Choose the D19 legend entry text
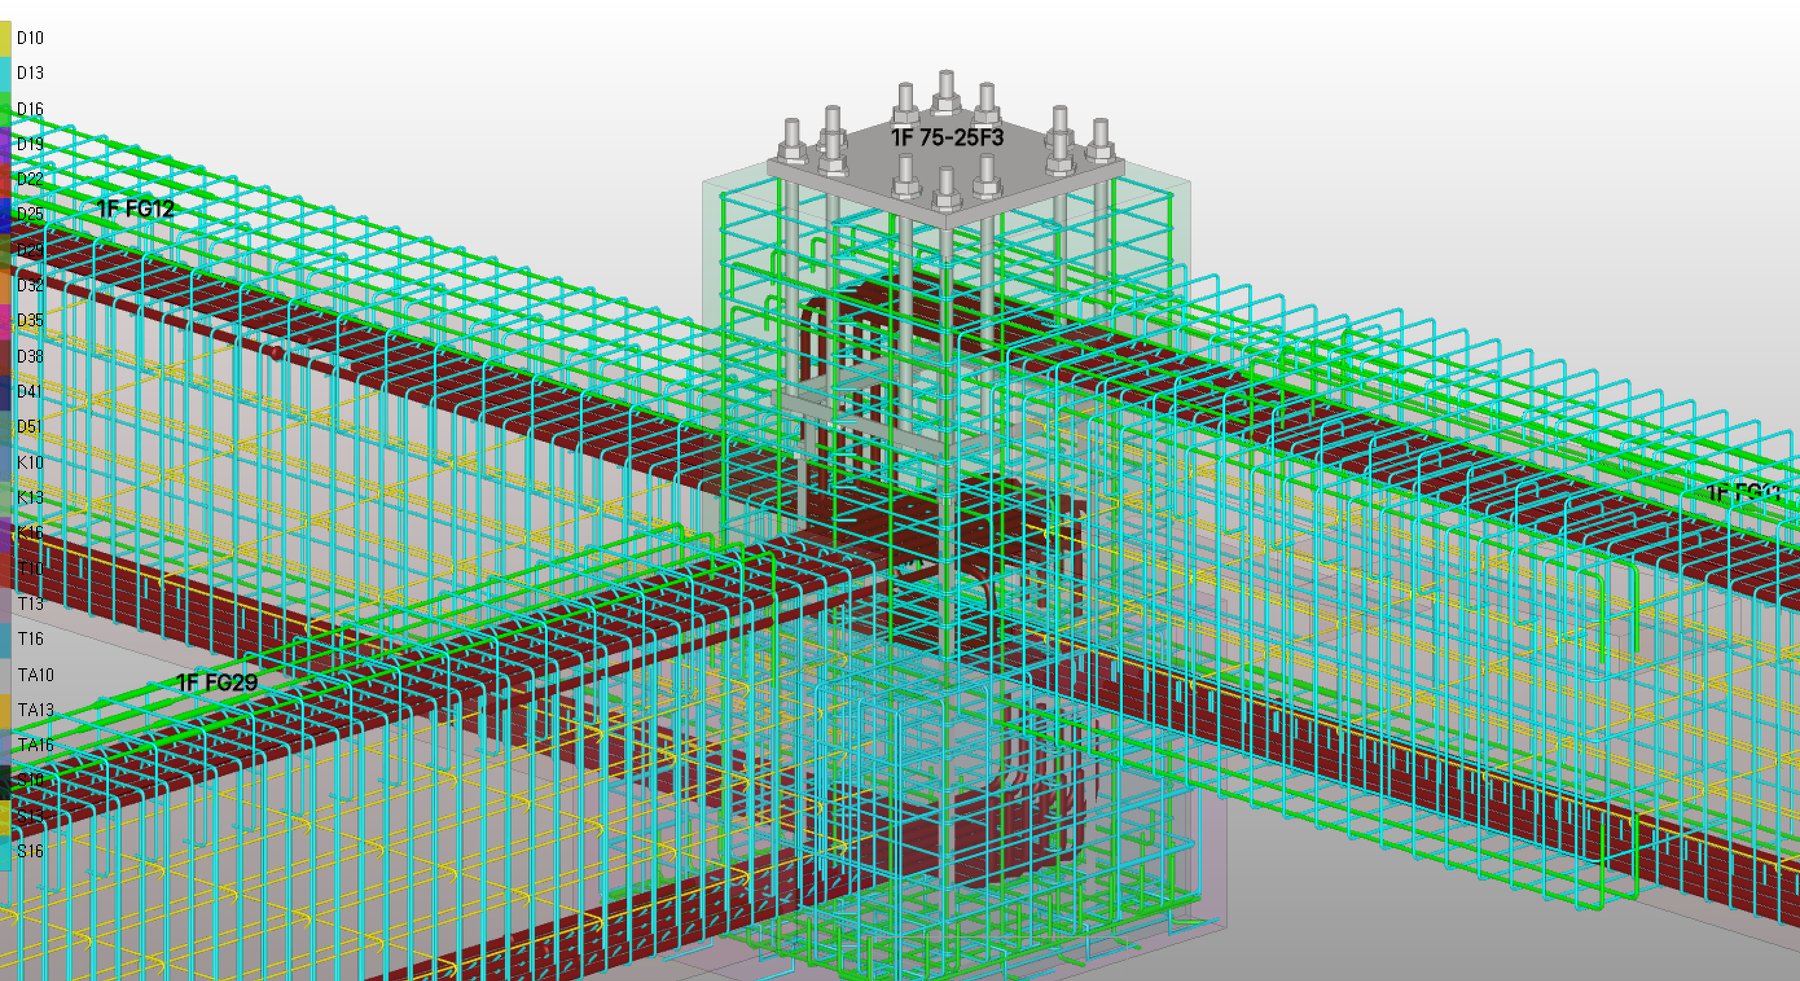 point(30,144)
